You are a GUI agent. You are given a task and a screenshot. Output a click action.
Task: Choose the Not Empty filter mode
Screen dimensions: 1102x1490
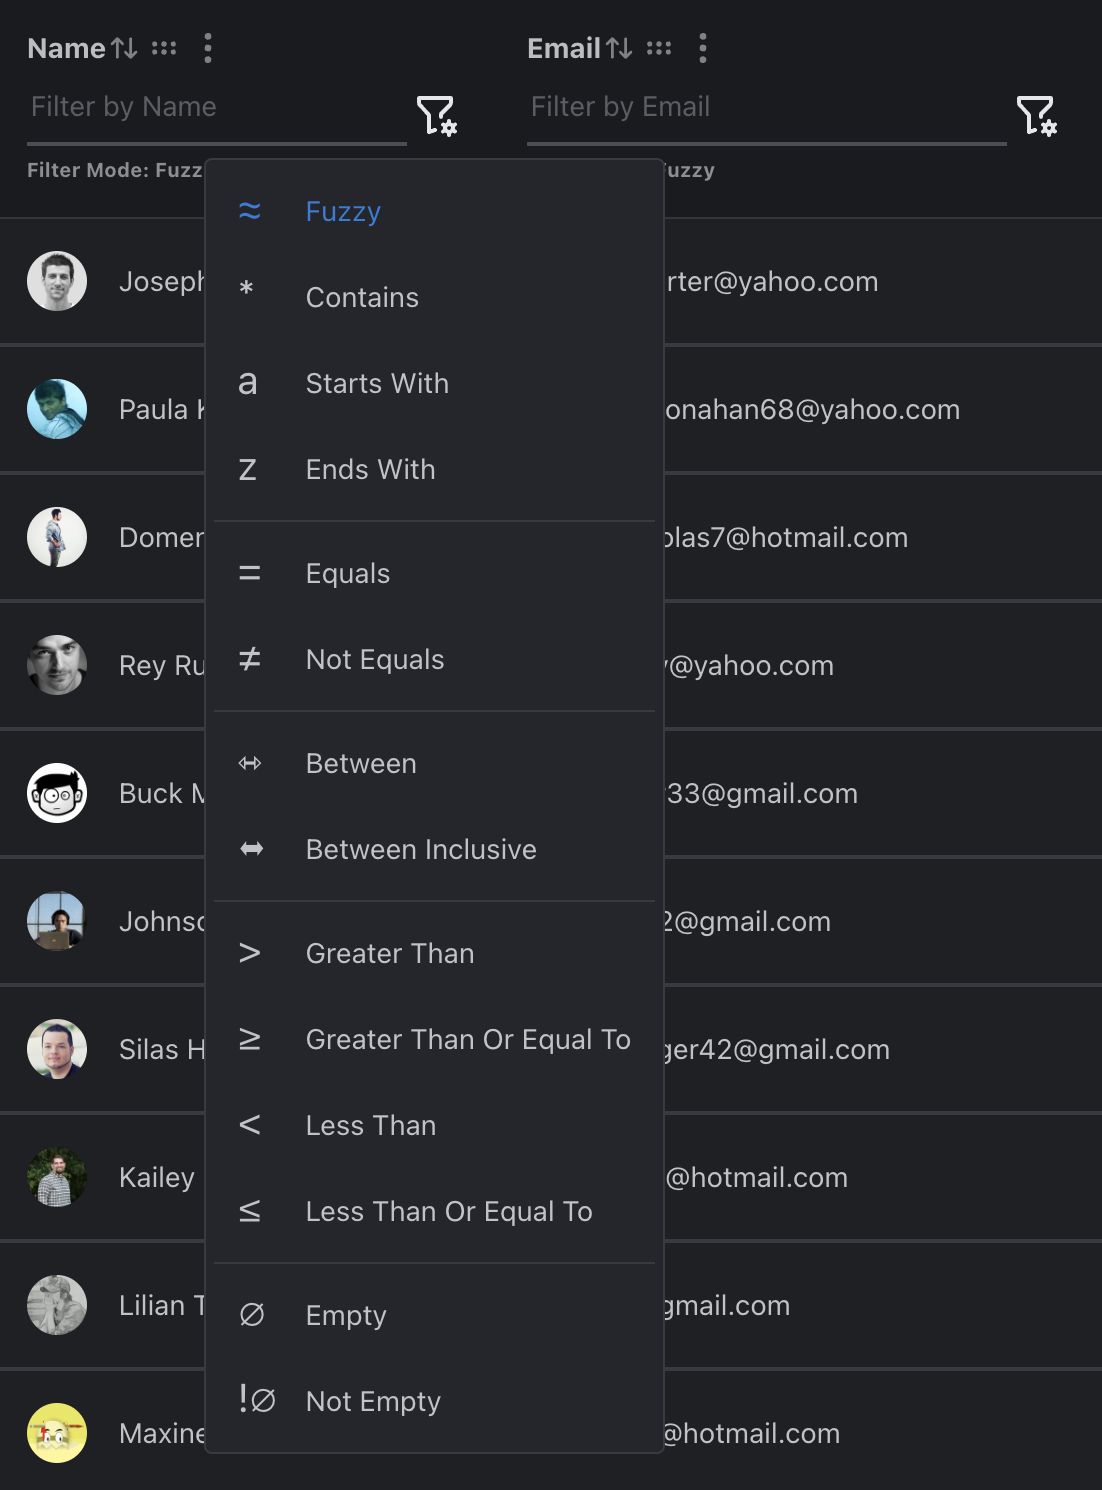(373, 1402)
